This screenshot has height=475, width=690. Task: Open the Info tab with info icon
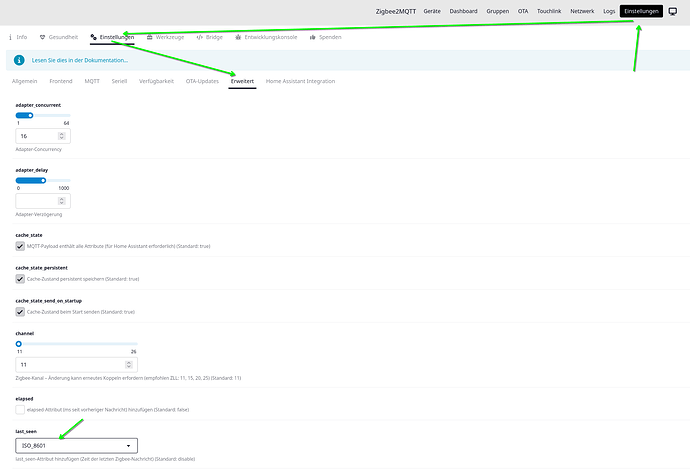pos(19,36)
